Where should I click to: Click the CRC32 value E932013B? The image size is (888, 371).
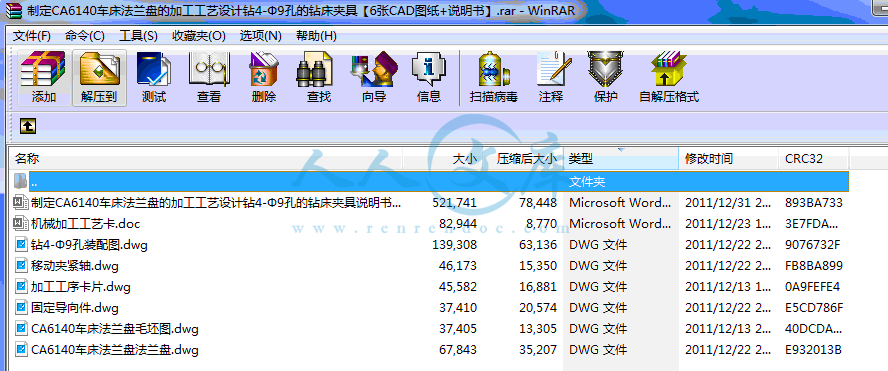(813, 349)
